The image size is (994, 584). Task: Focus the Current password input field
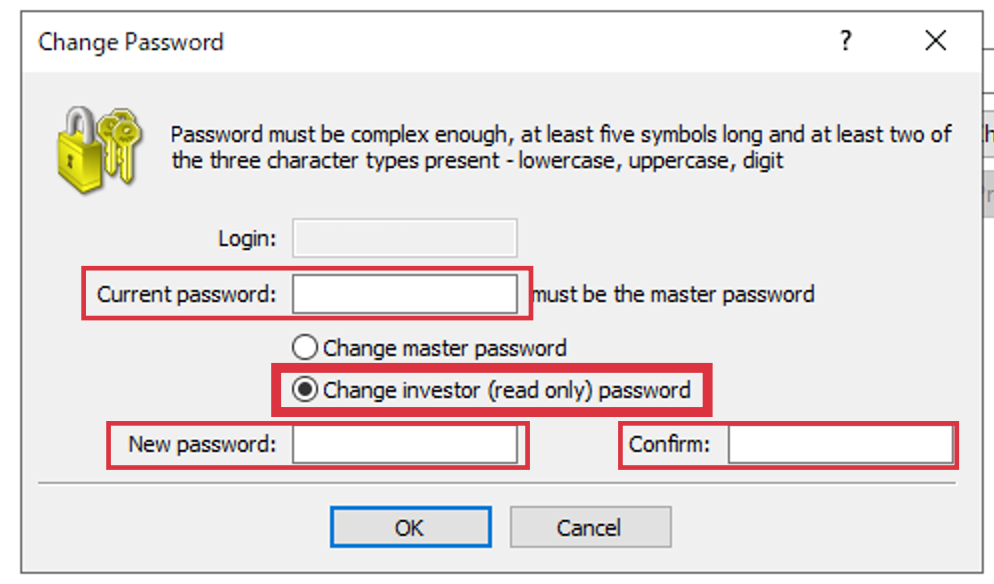[x=404, y=294]
